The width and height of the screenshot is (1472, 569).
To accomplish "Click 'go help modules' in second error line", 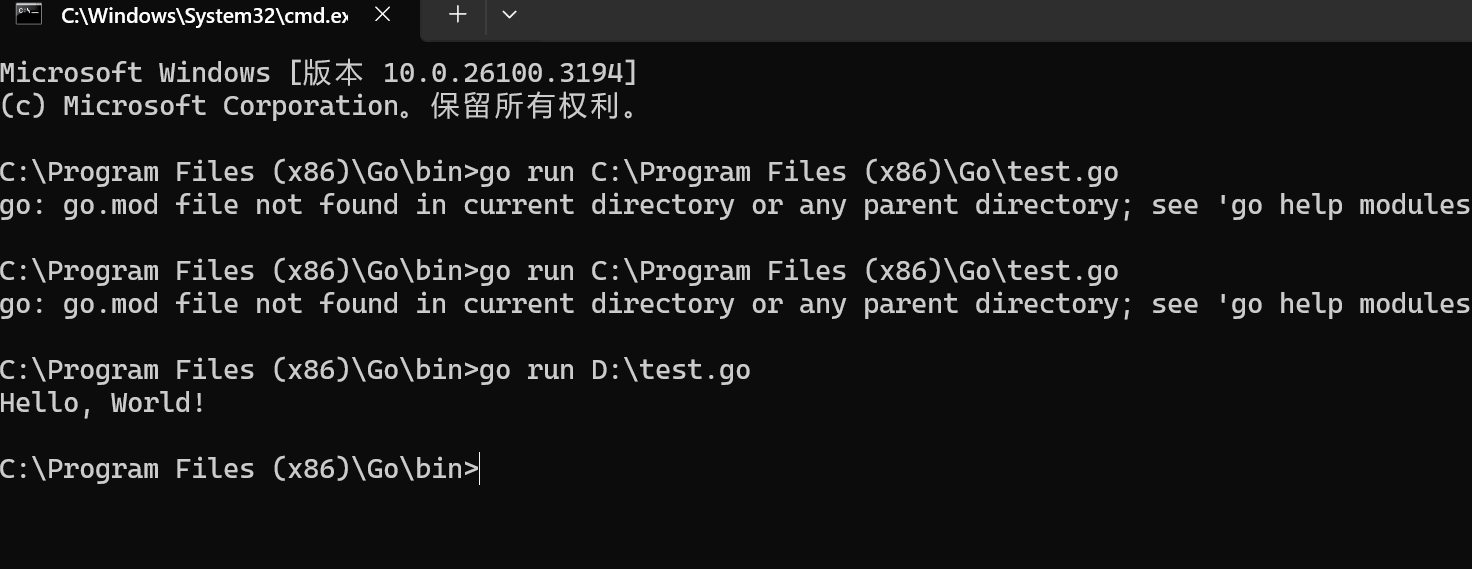I will (1350, 304).
